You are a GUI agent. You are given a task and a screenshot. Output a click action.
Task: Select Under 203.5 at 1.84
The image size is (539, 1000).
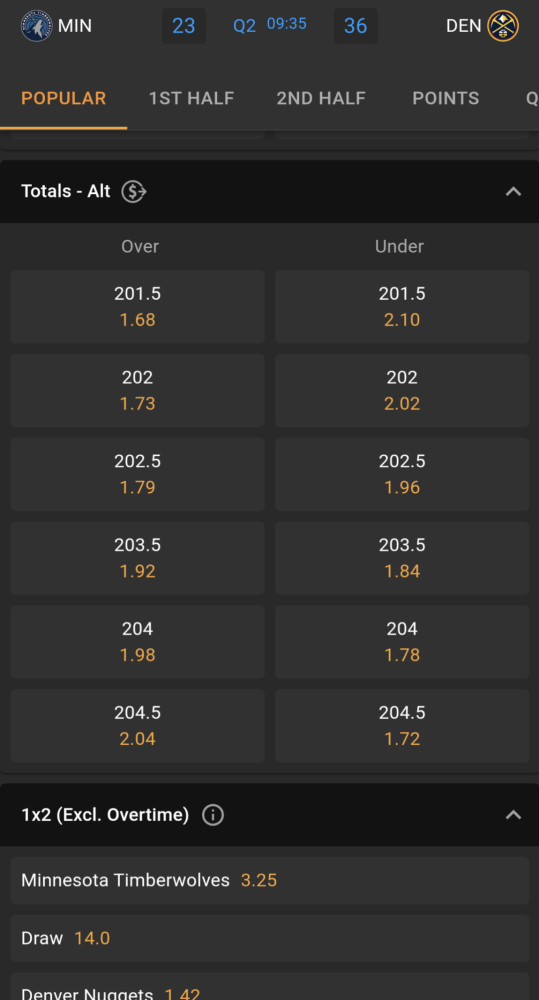(x=402, y=558)
